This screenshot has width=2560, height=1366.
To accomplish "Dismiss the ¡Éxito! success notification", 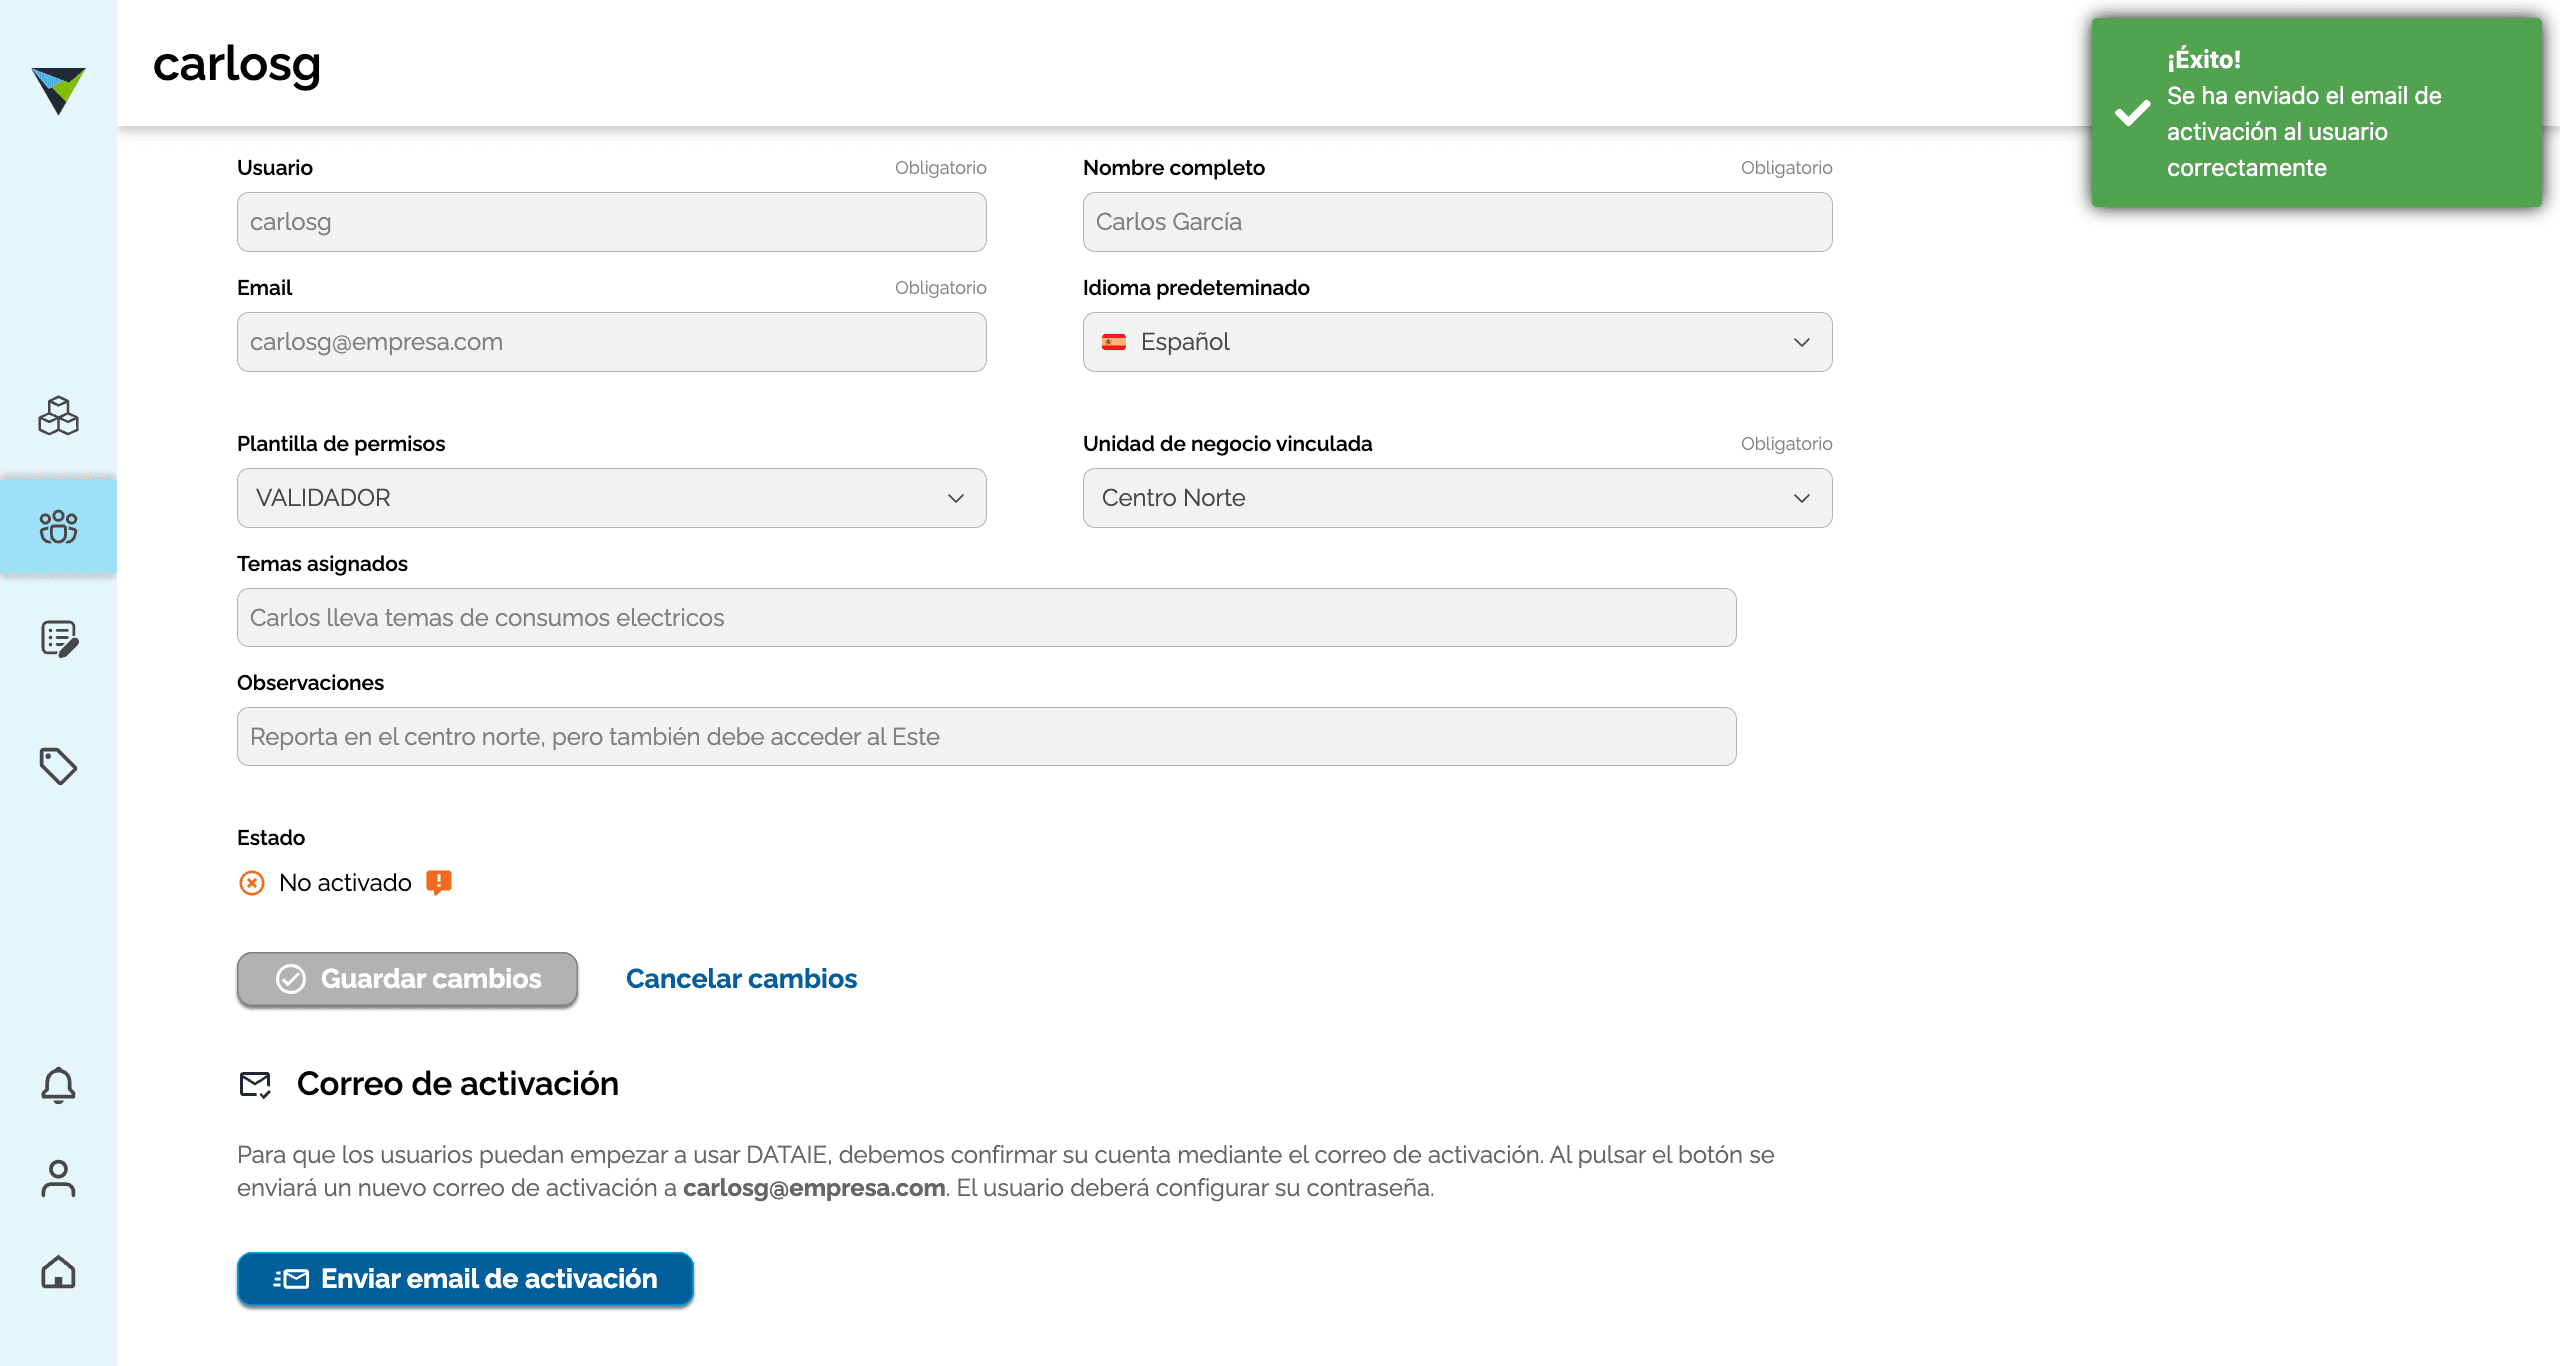I will pos(2316,112).
